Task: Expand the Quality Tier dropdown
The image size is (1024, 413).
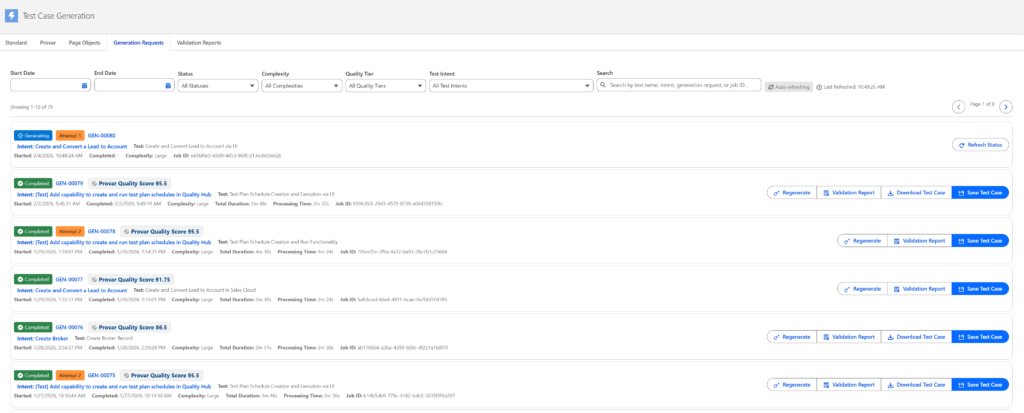Action: point(383,86)
